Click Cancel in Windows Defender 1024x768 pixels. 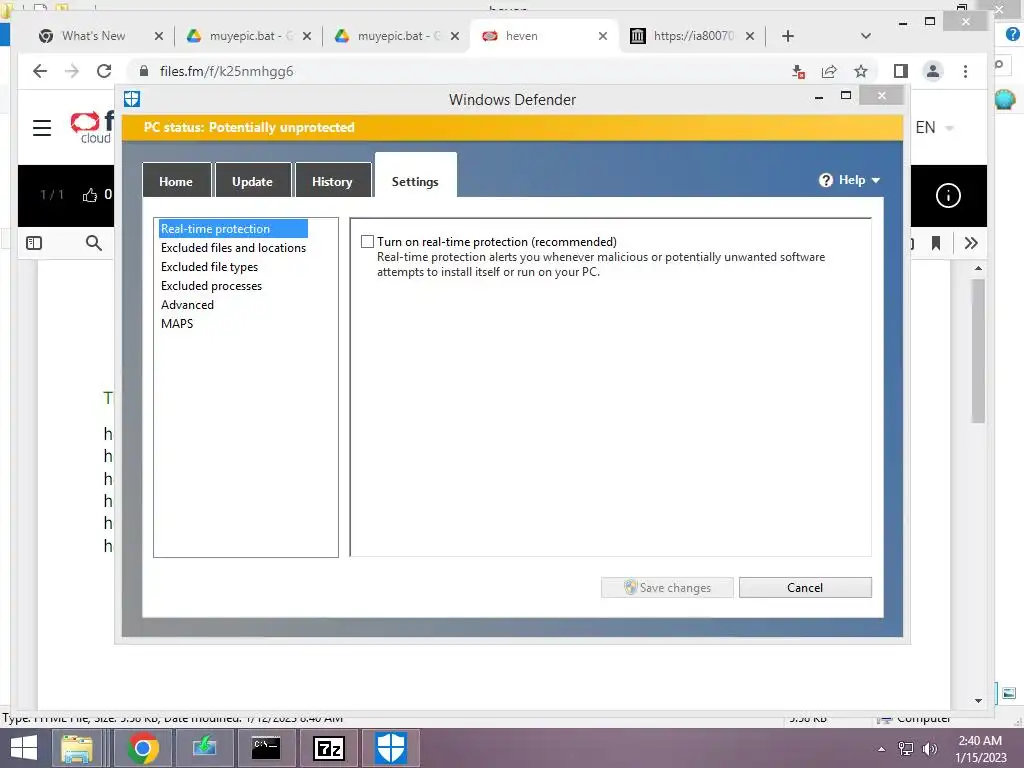coord(805,587)
